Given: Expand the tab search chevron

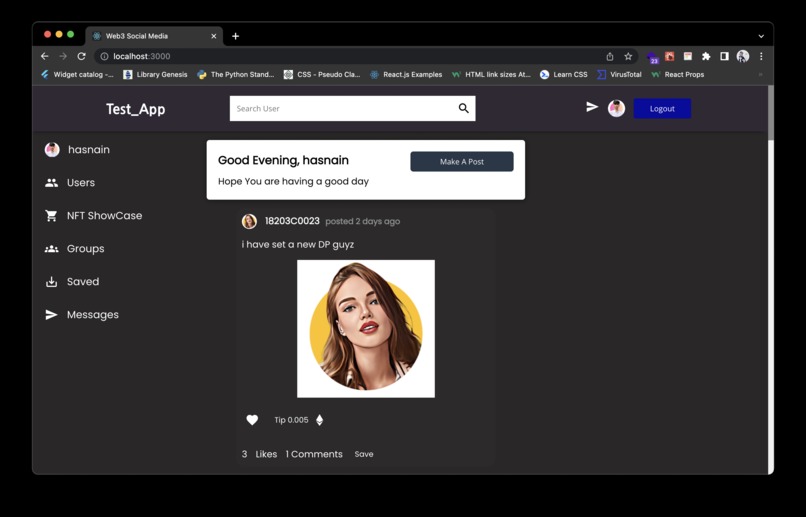Looking at the screenshot, I should 761,36.
